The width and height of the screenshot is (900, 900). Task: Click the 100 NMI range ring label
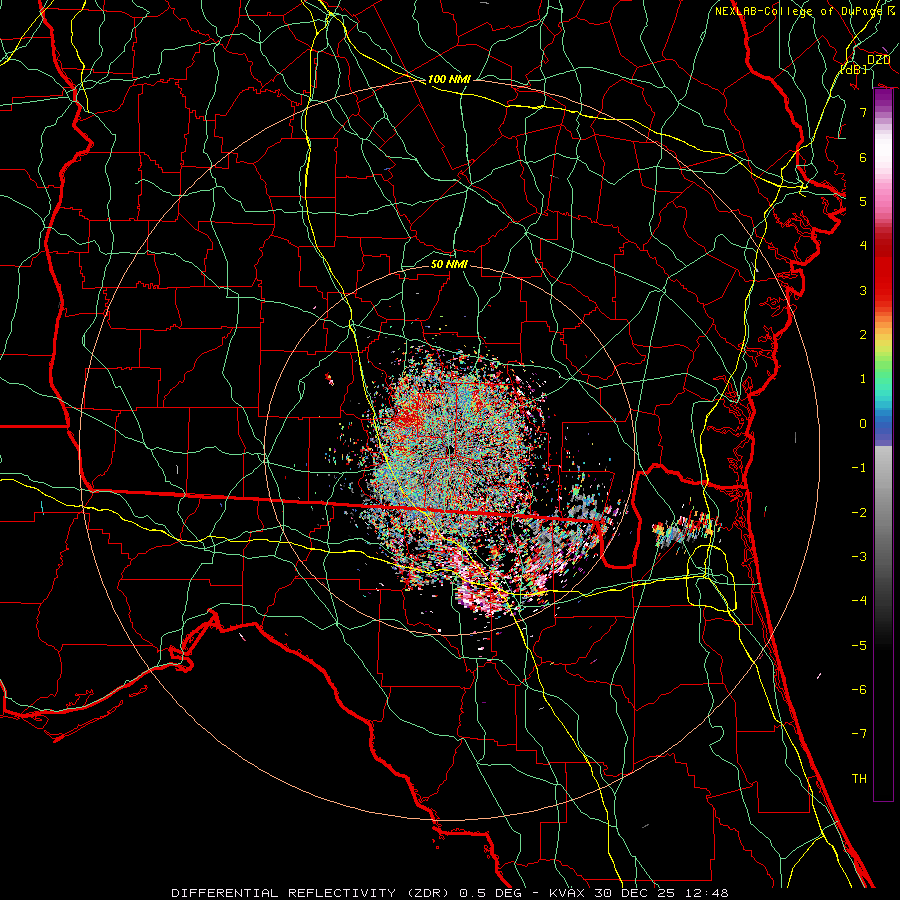(x=449, y=79)
